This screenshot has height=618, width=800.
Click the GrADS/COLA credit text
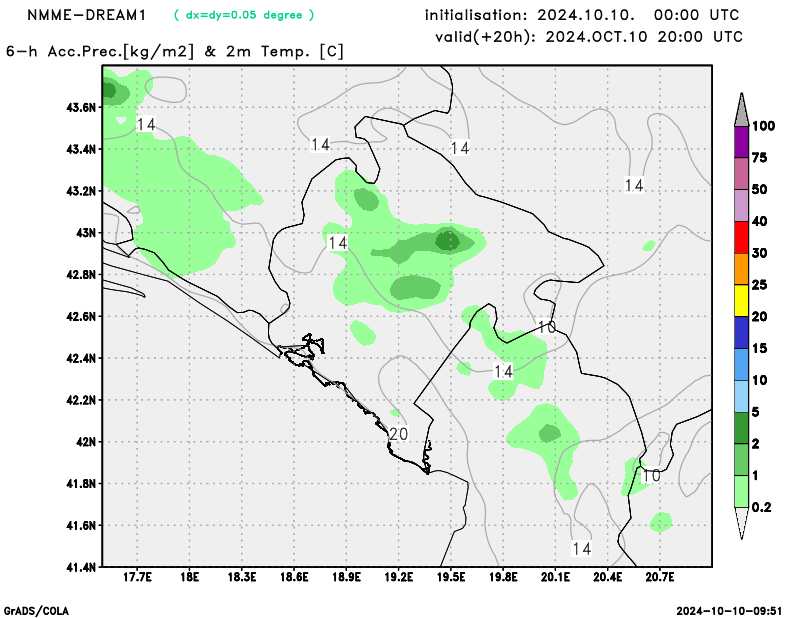point(36,611)
